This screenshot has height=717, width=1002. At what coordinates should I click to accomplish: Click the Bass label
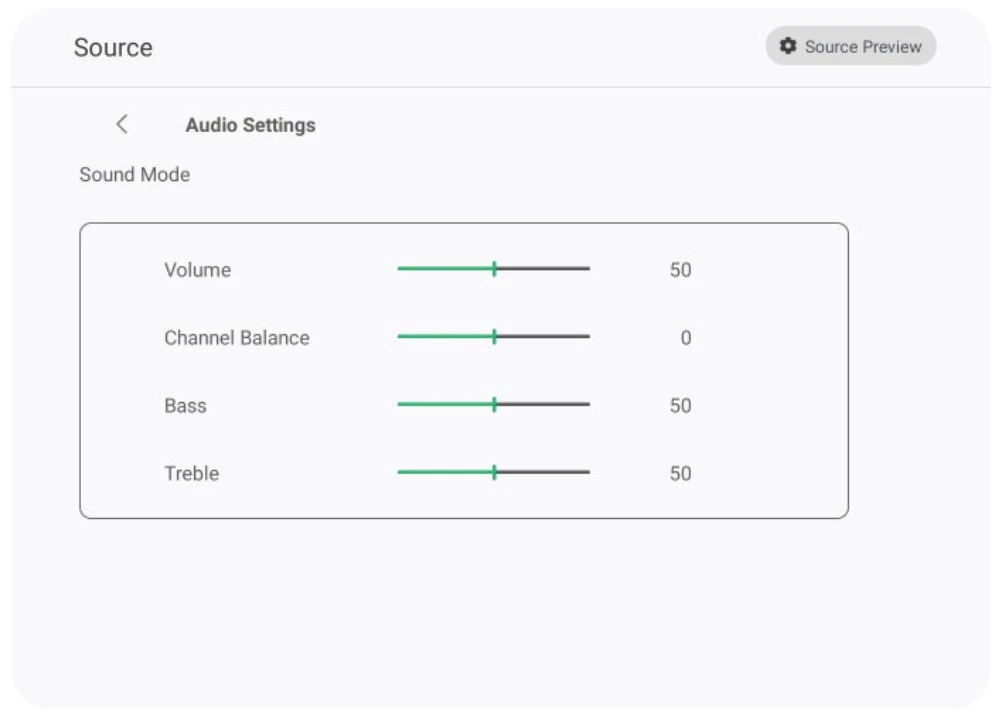[185, 406]
